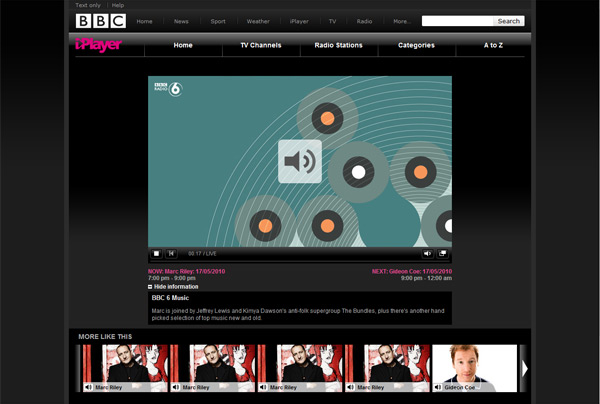Viewport: 600px width, 404px height.
Task: Open Radio link in the BBC top bar
Action: [364, 21]
